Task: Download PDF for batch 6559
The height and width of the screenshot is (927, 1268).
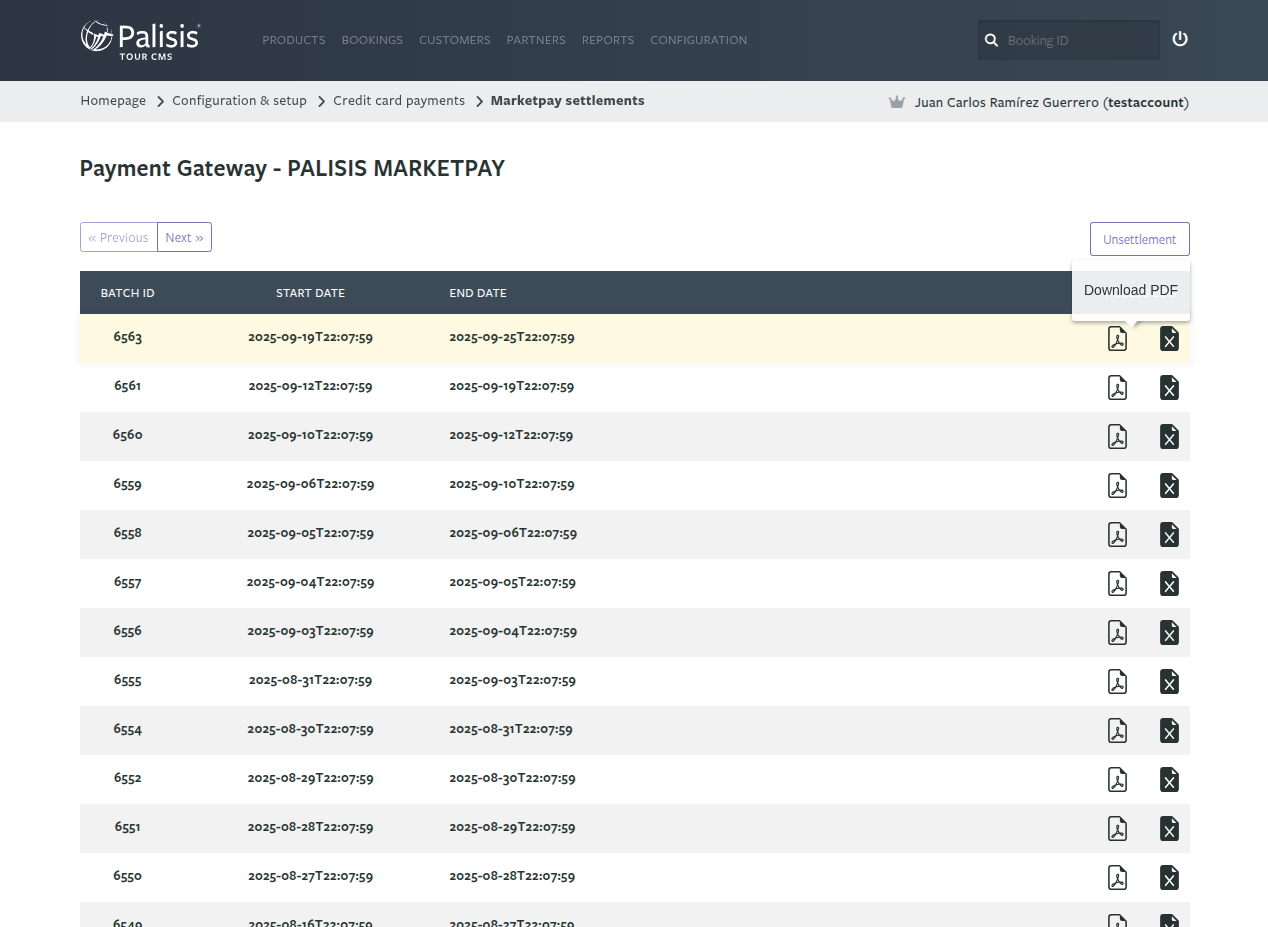Action: click(1117, 486)
